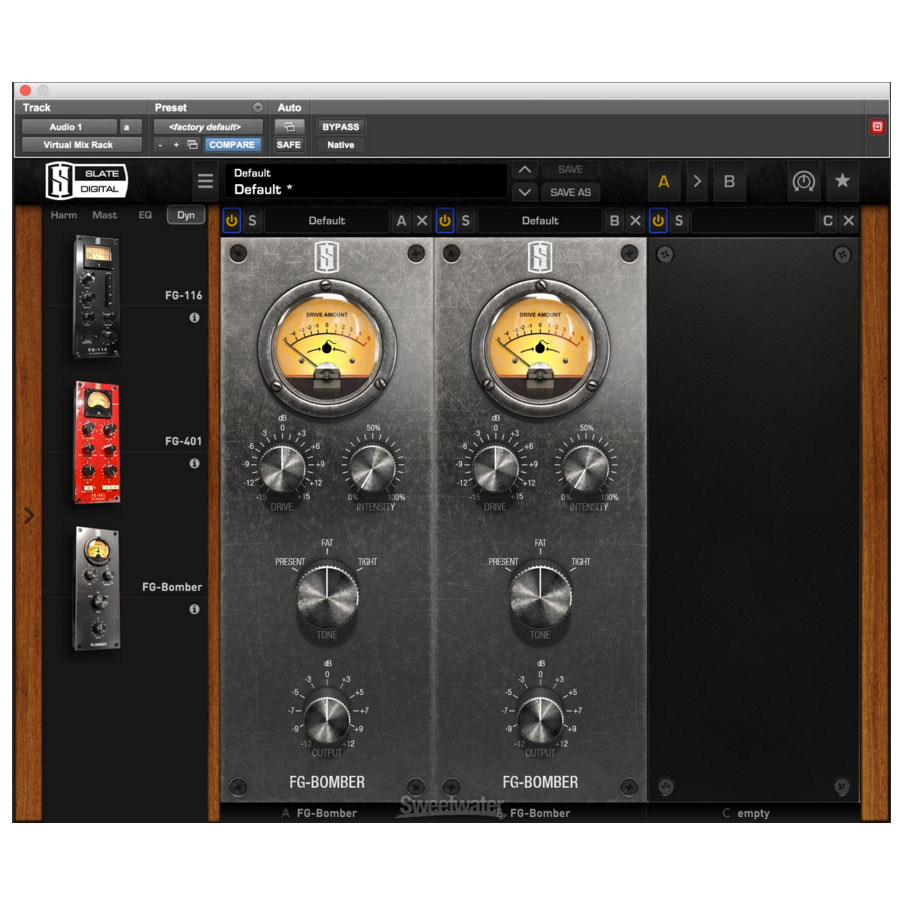Click the slot A TONE knob
The height and width of the screenshot is (900, 900).
point(327,597)
